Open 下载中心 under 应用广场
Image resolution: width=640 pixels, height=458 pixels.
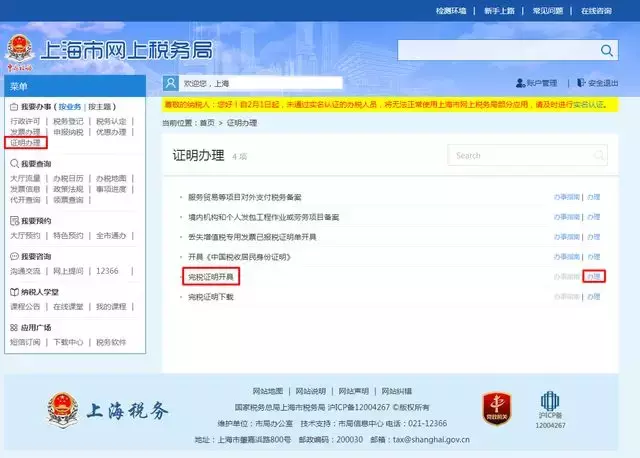68,342
